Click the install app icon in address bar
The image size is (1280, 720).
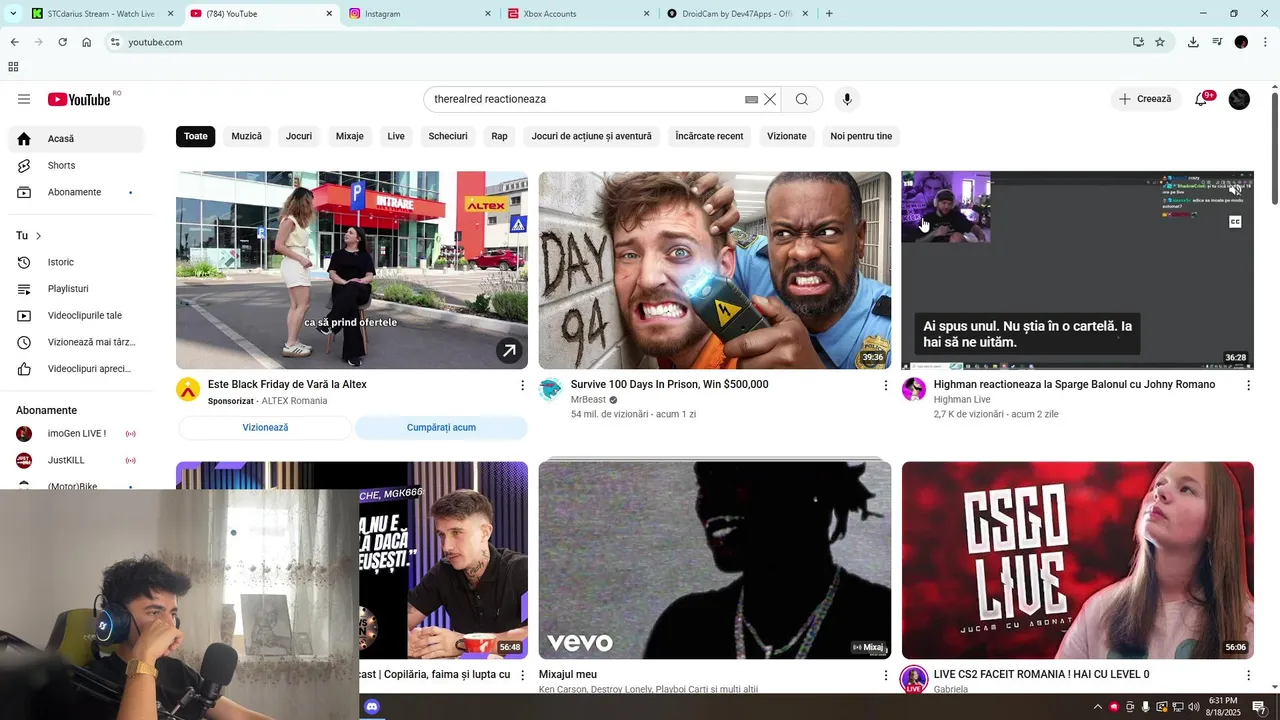(x=1138, y=42)
